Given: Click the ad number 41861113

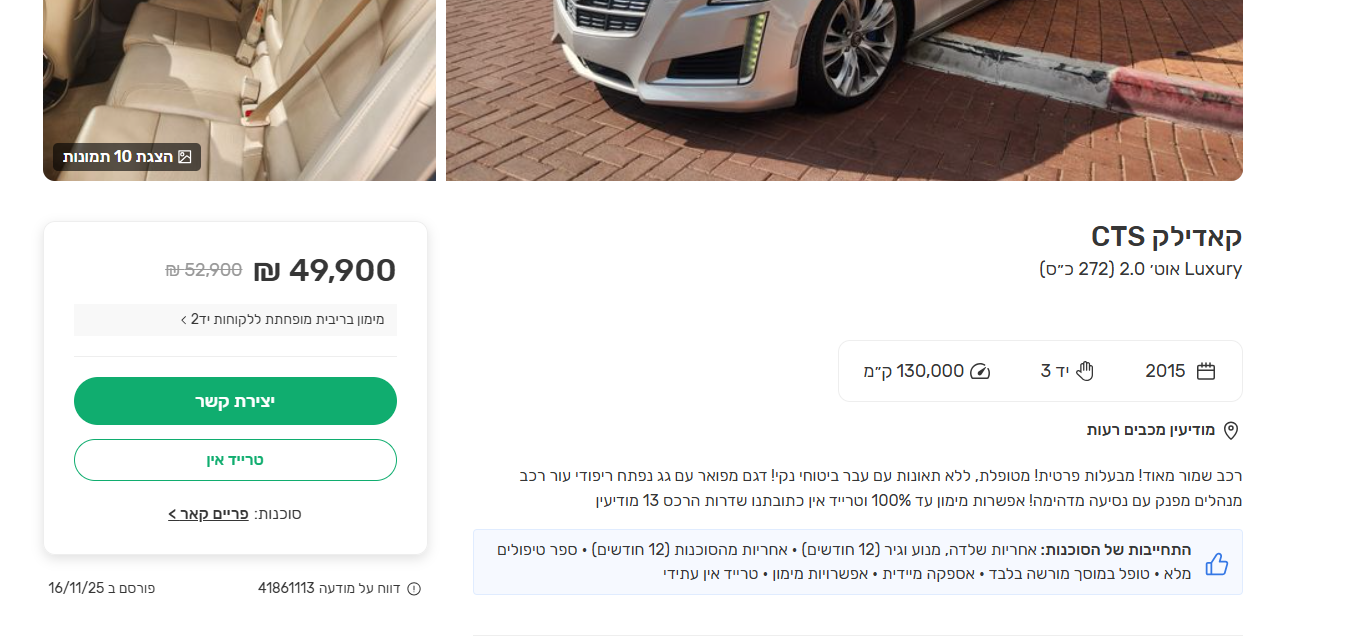Looking at the screenshot, I should tap(286, 588).
